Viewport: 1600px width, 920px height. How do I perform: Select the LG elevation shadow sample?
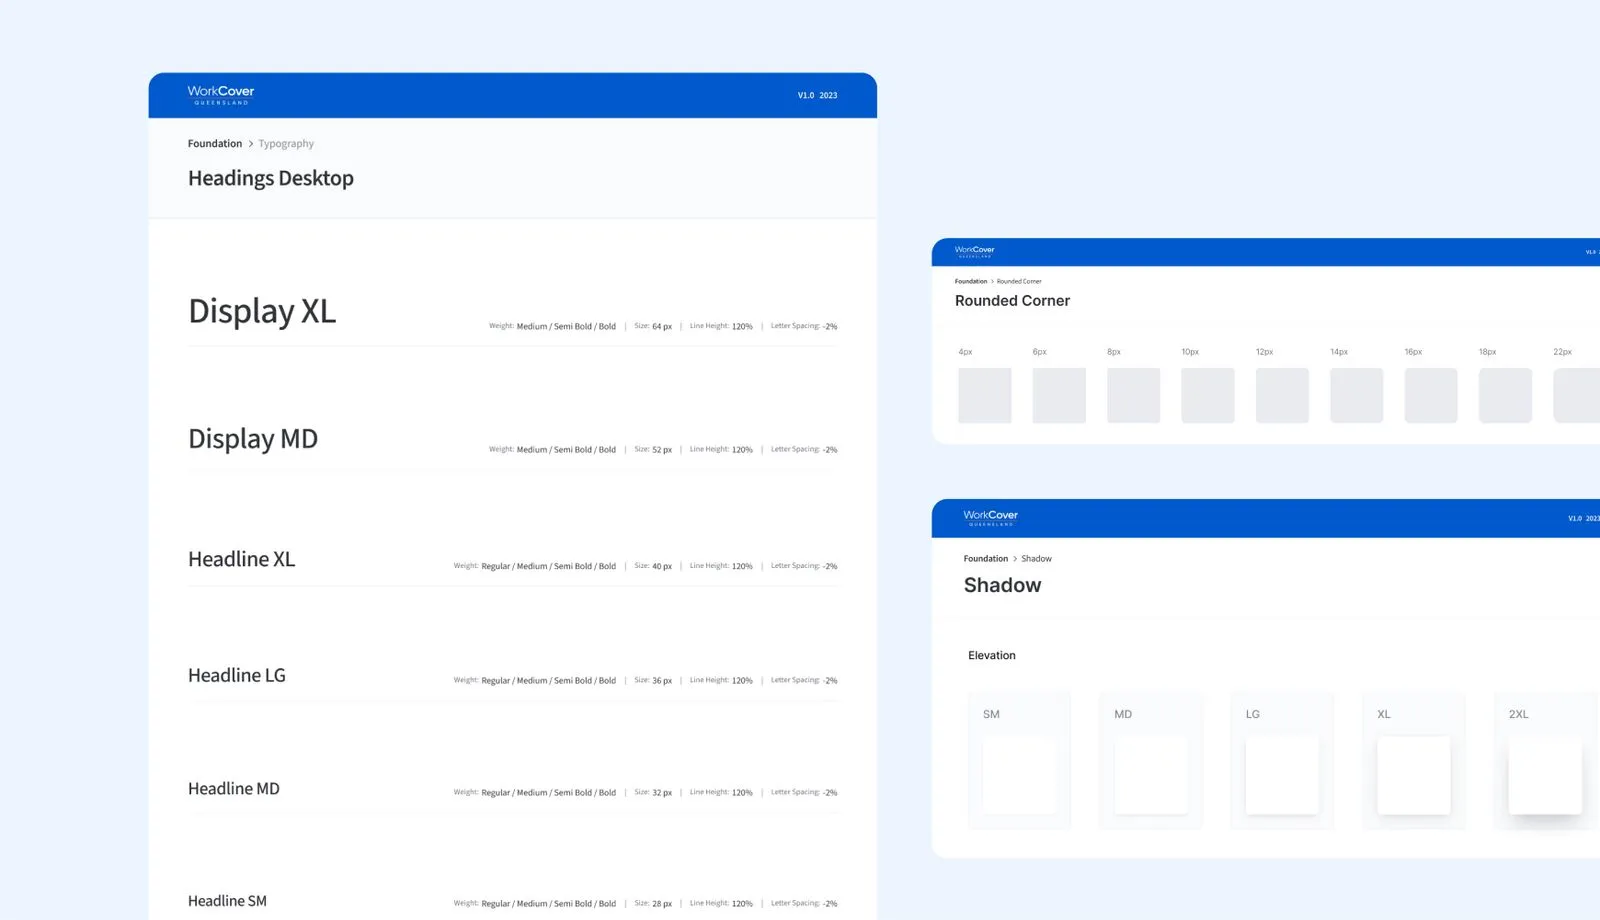click(x=1282, y=775)
